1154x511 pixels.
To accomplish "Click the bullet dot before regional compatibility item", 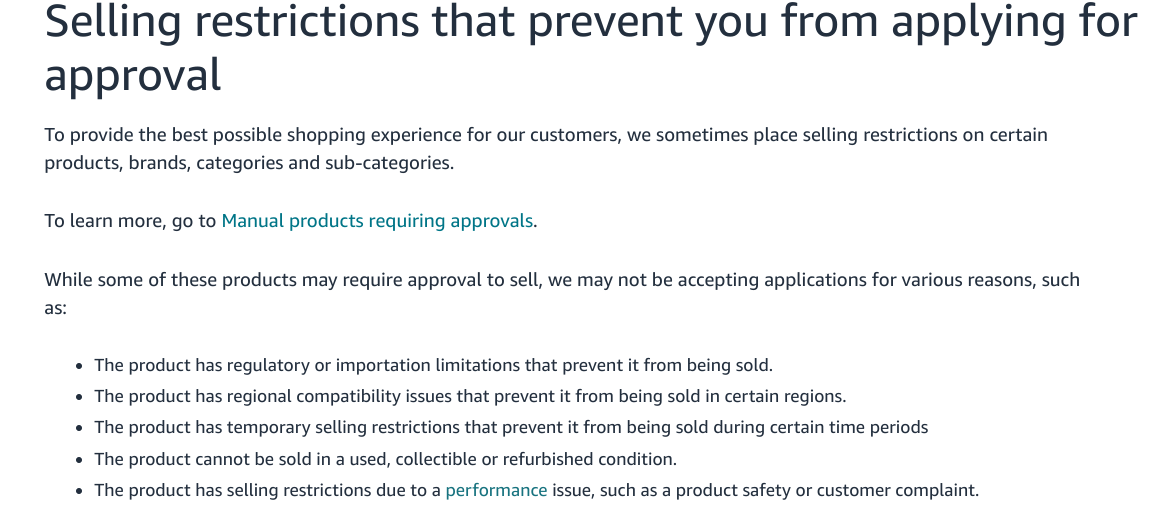I will pos(79,397).
